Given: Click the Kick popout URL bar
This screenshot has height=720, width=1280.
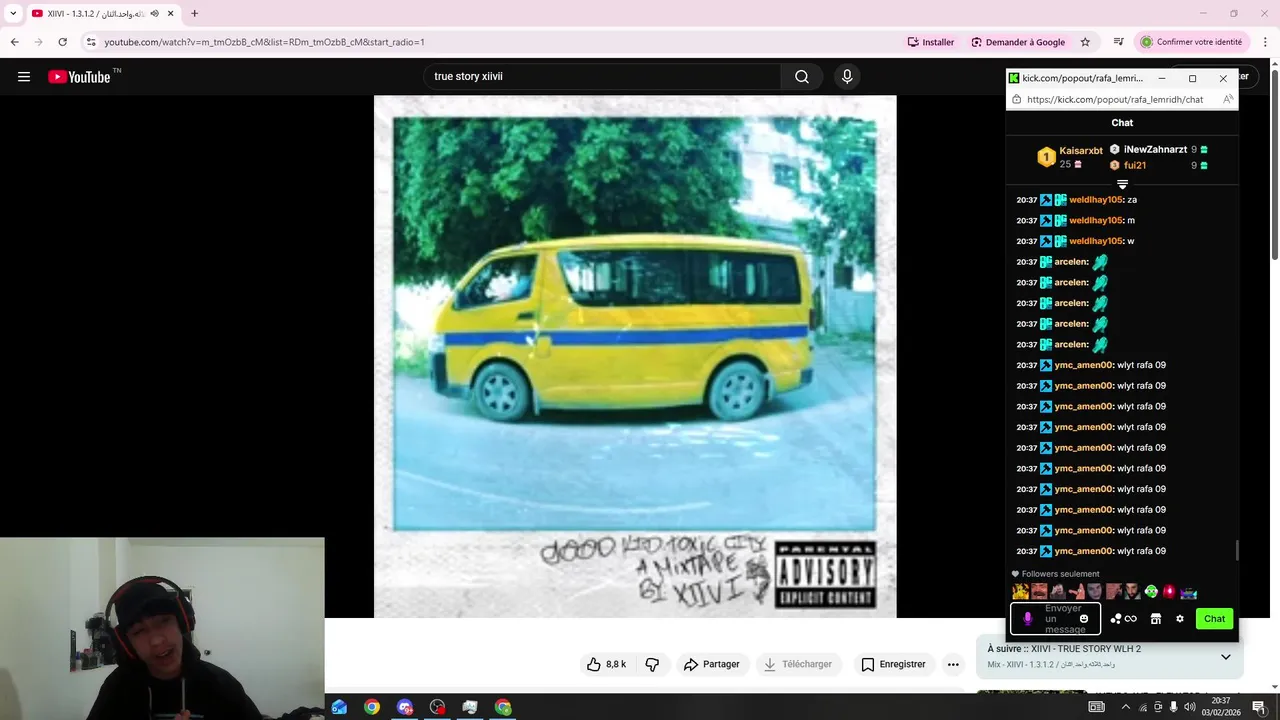Looking at the screenshot, I should (1114, 99).
